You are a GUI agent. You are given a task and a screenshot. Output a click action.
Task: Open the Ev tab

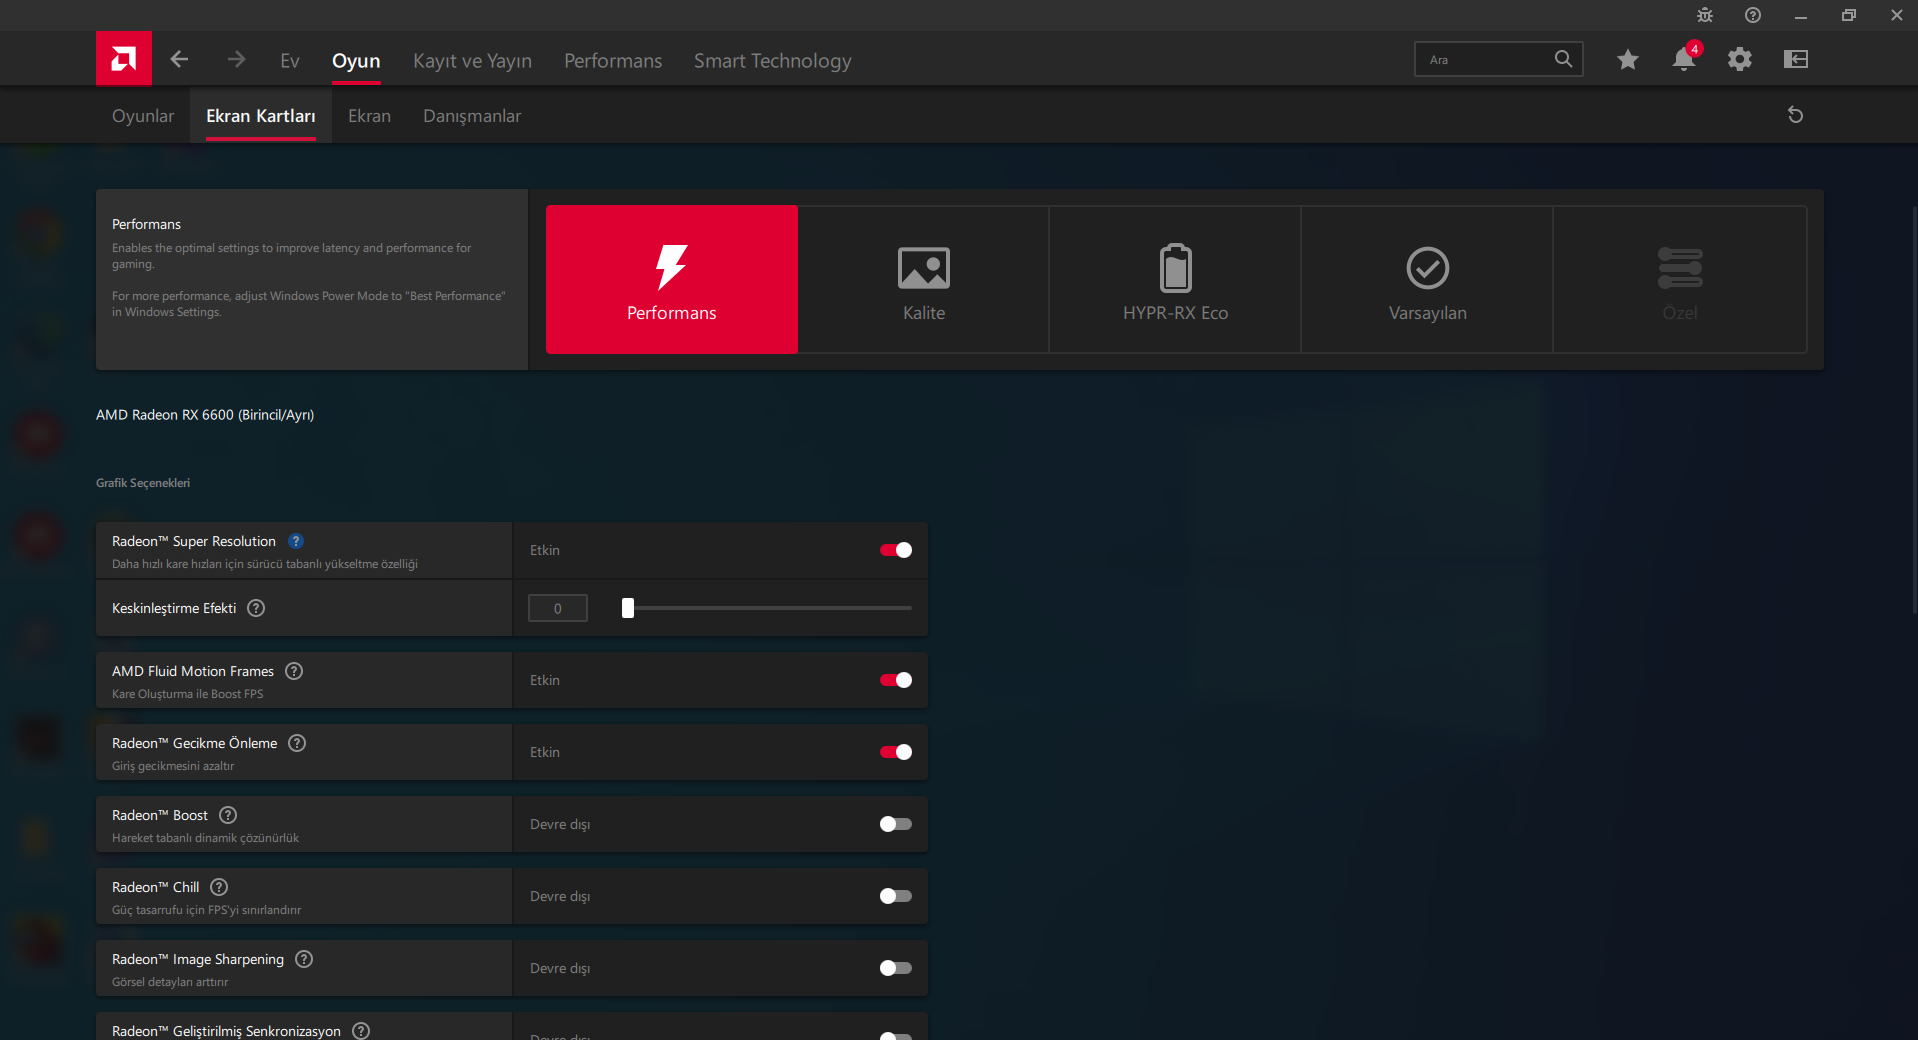[x=290, y=61]
